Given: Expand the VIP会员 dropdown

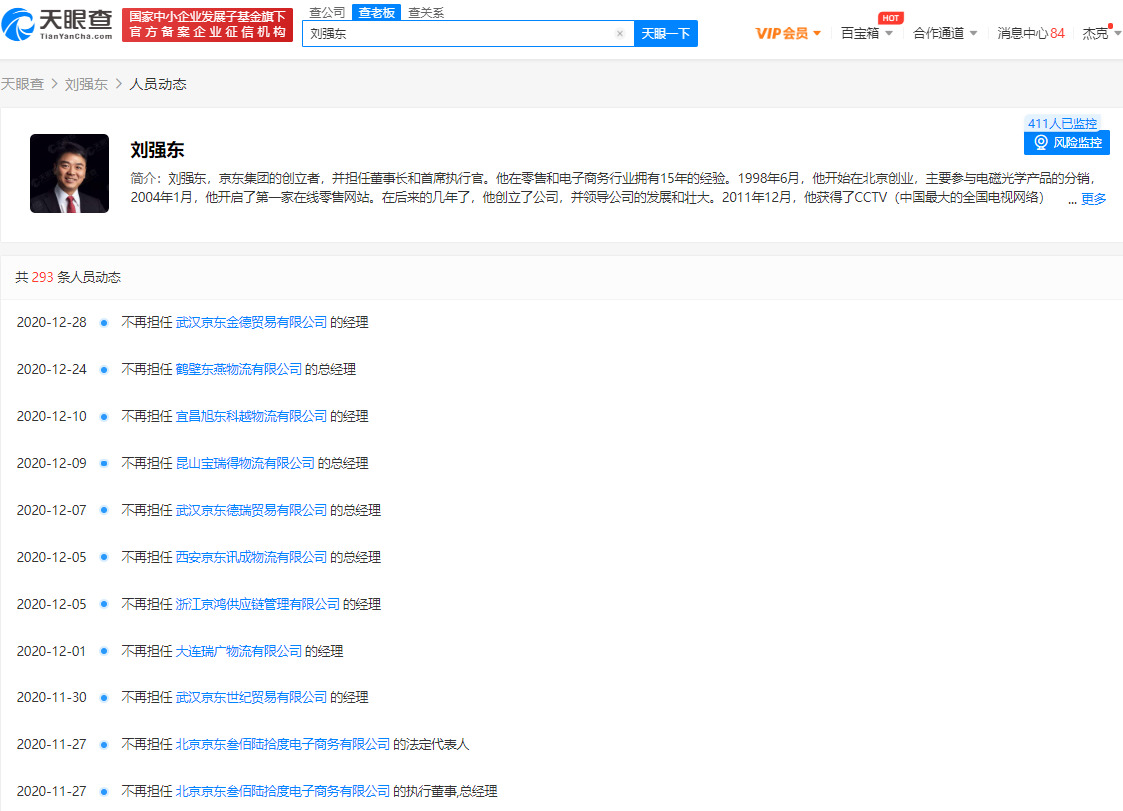Looking at the screenshot, I should tap(788, 34).
